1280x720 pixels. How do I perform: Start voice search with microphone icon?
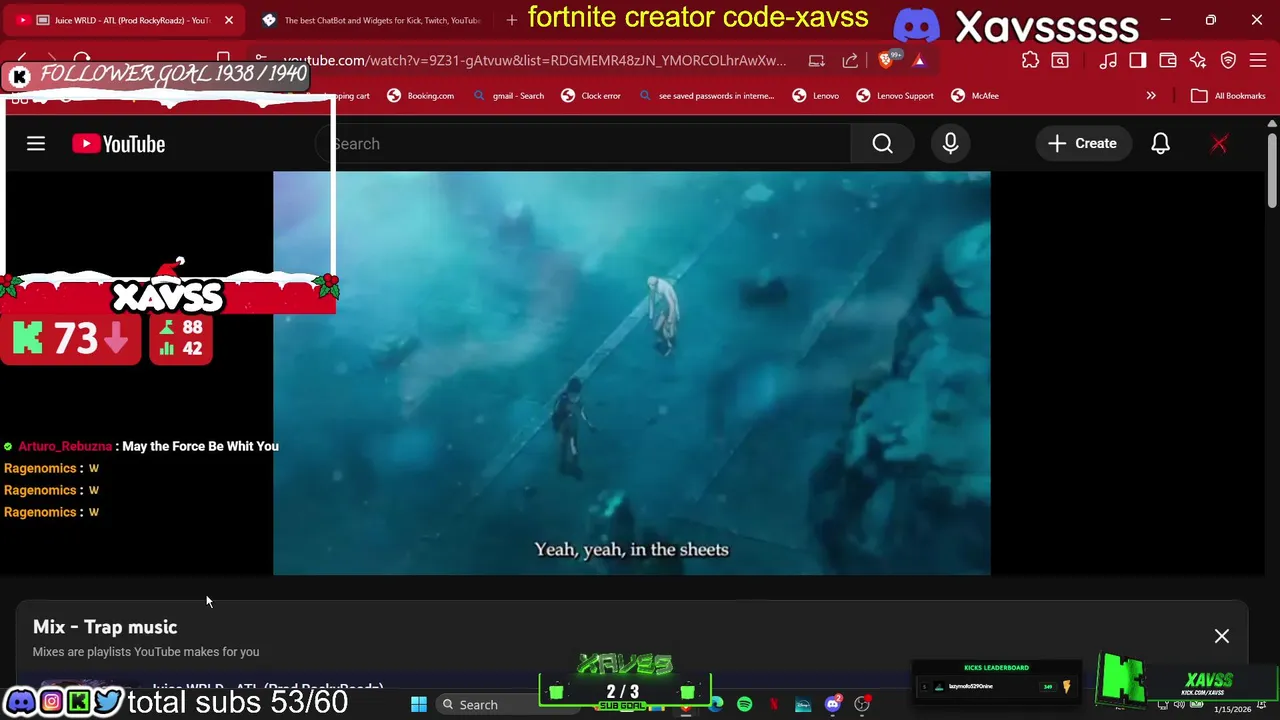[950, 144]
